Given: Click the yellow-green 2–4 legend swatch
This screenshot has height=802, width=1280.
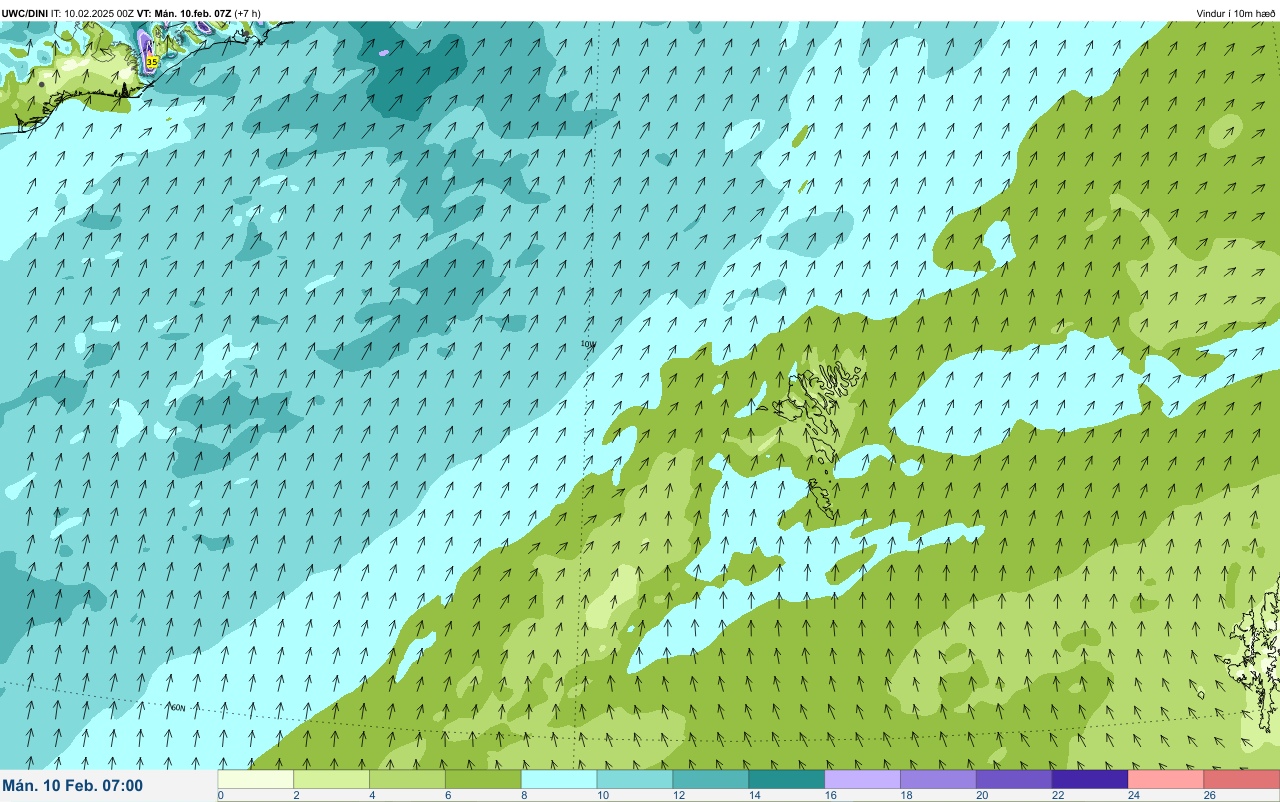Looking at the screenshot, I should click(332, 779).
